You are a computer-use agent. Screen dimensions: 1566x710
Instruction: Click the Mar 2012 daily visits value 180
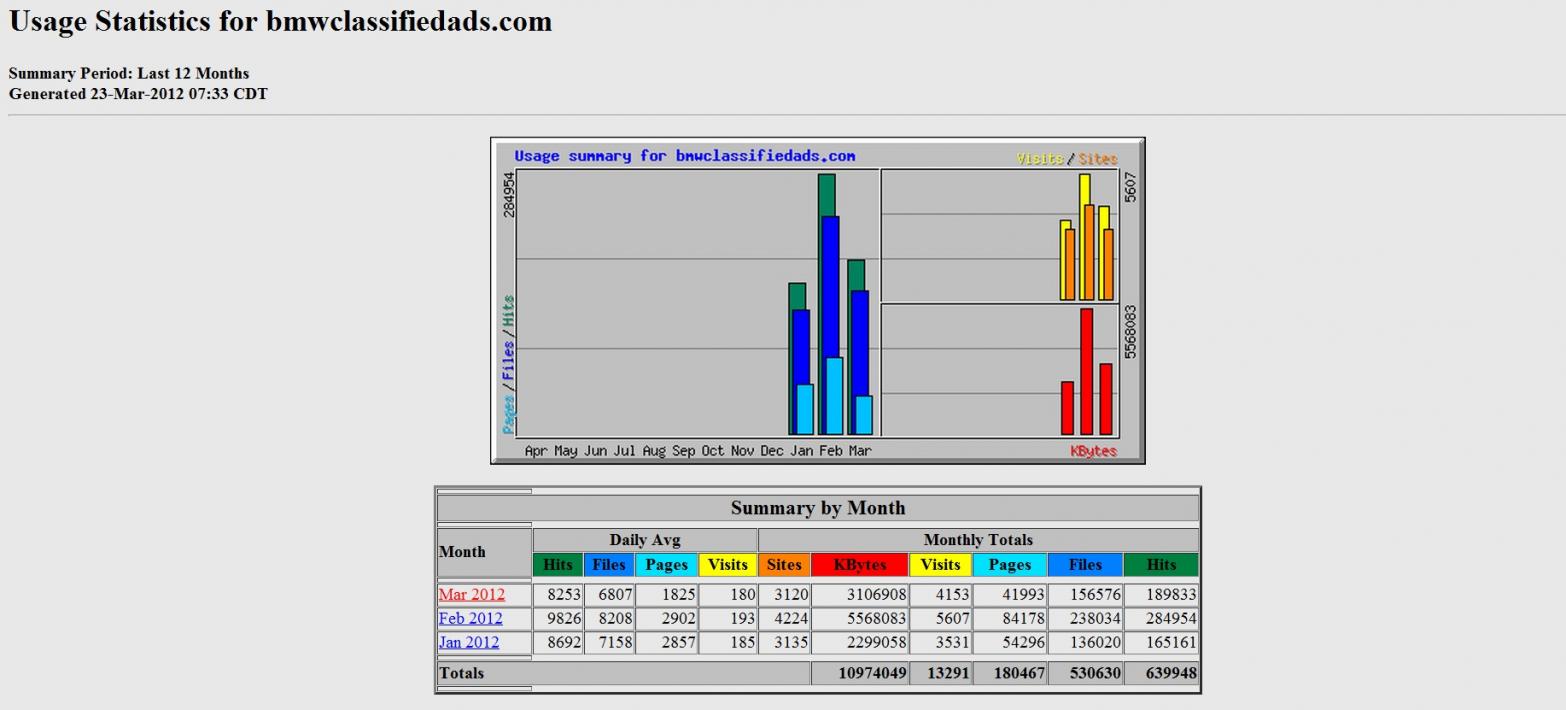click(743, 594)
